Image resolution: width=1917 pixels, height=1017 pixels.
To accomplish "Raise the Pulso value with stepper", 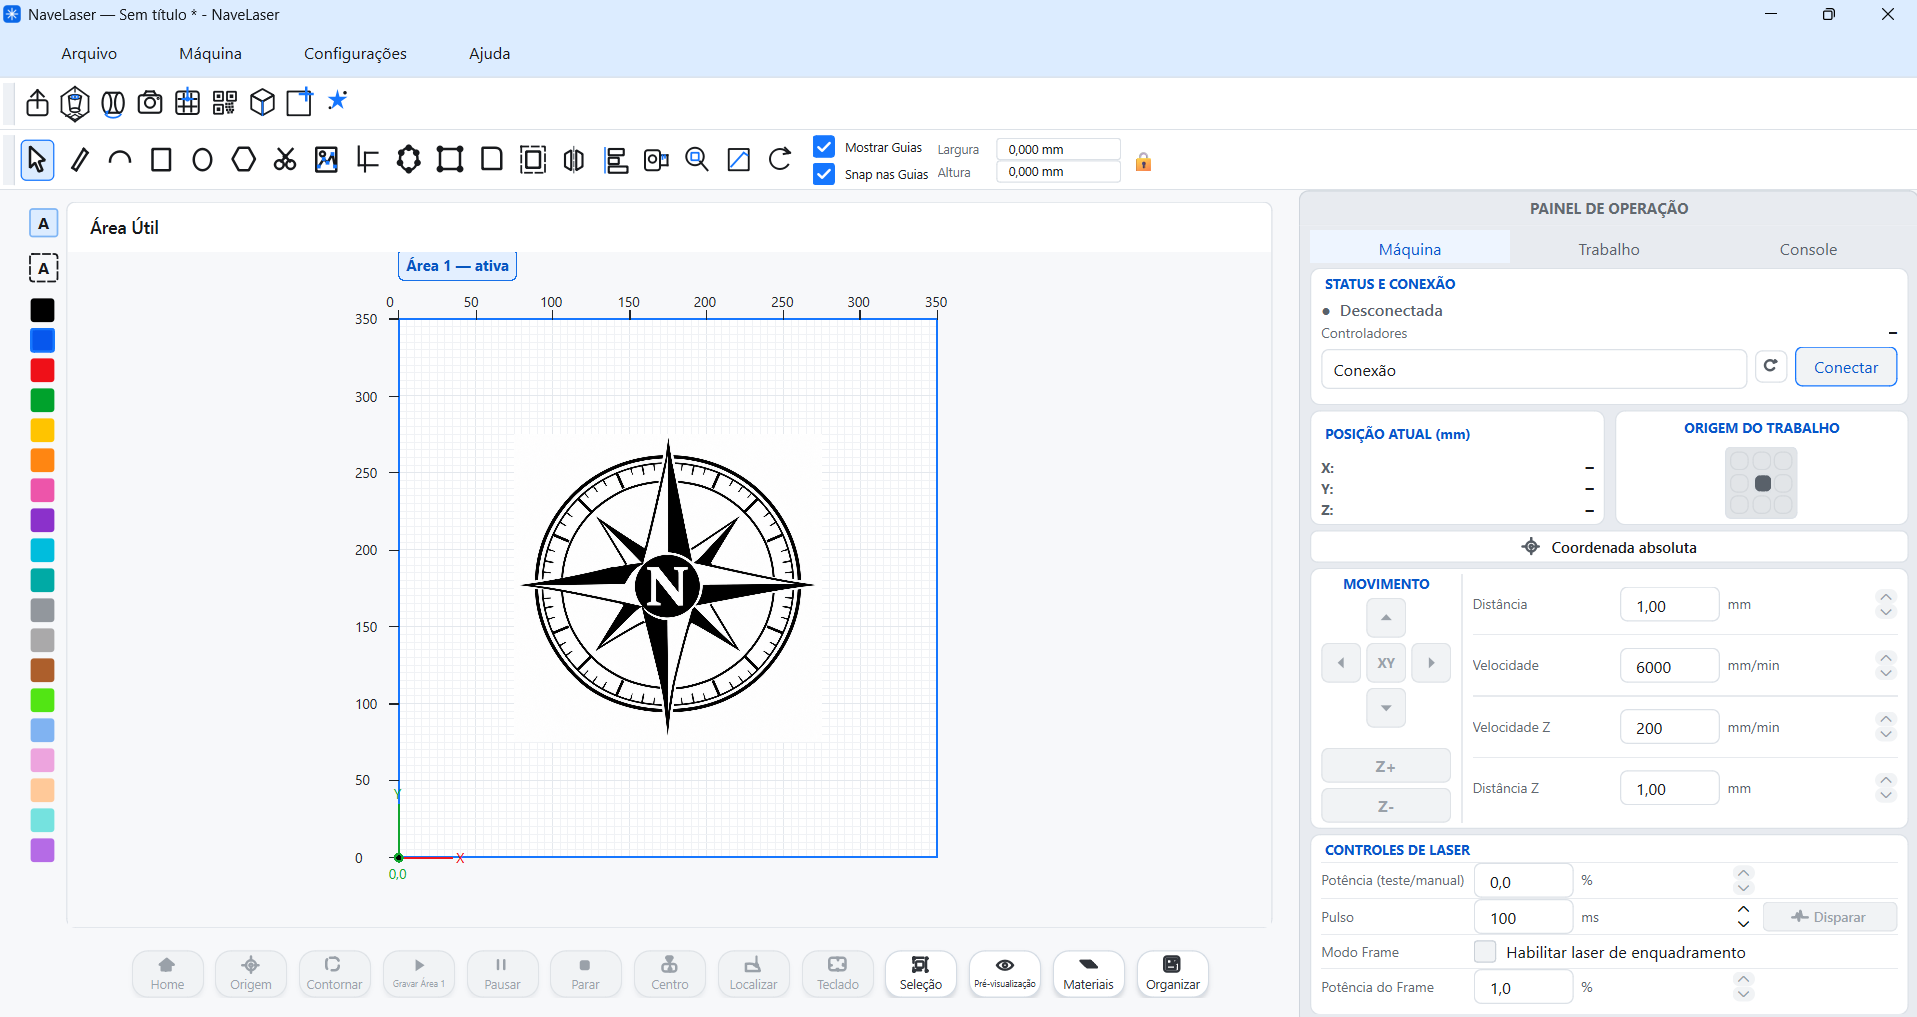I will tap(1744, 910).
